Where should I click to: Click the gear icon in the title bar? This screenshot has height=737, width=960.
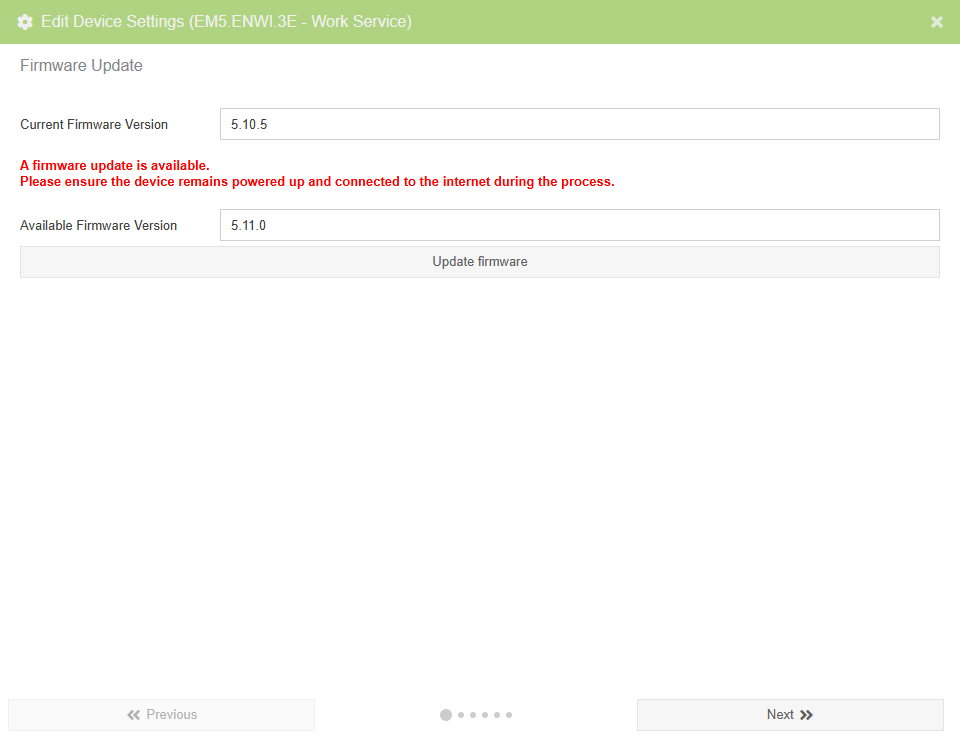pyautogui.click(x=25, y=21)
